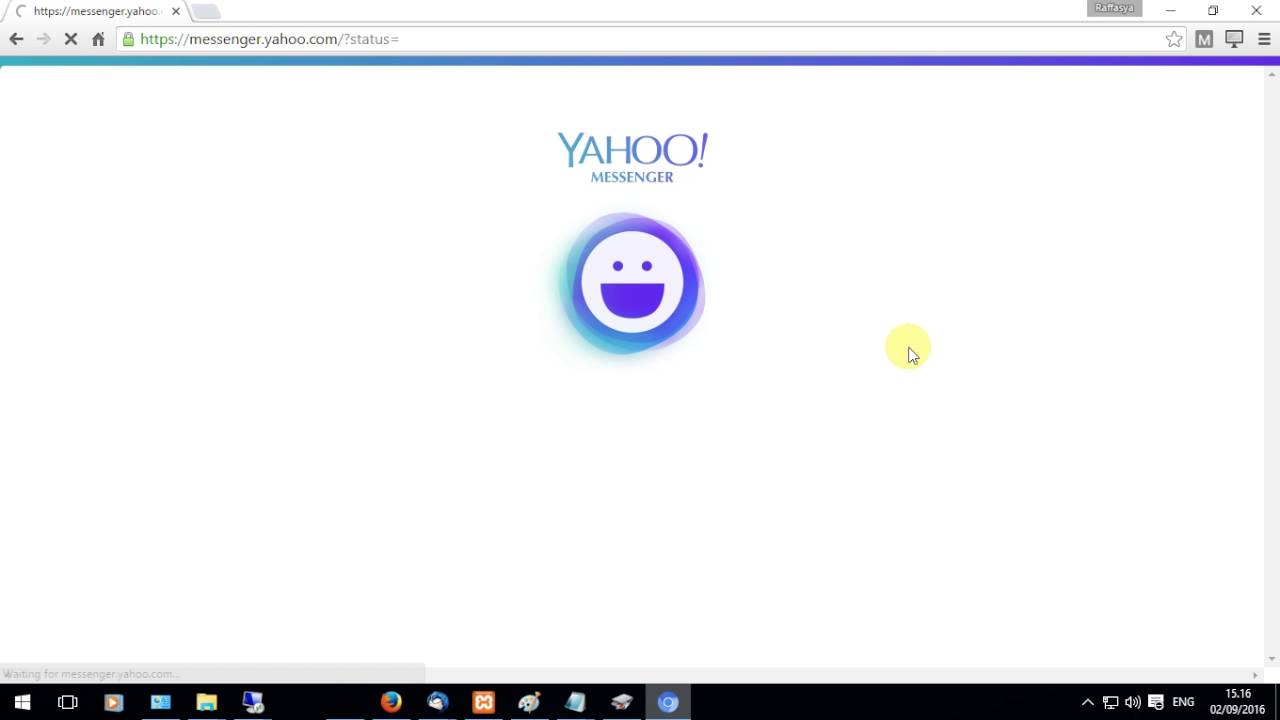Image resolution: width=1280 pixels, height=720 pixels.
Task: Open the Chrome hamburger menu
Action: 1264,39
